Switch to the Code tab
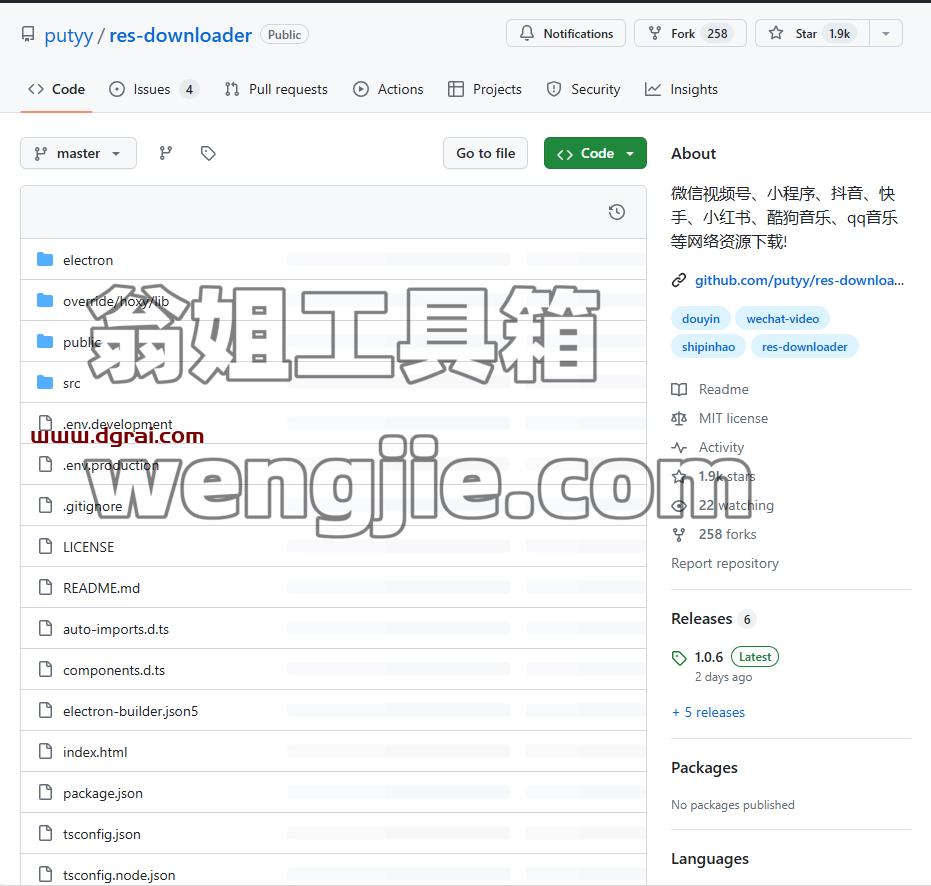Screen dimensions: 931x886 click(56, 89)
